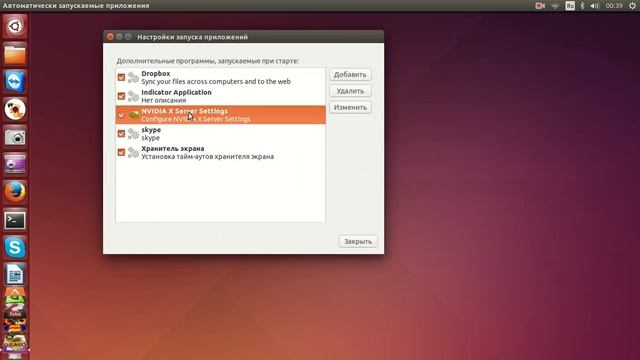The height and width of the screenshot is (360, 640).
Task: Open the Bluetooth indicator menu
Action: (x=582, y=6)
